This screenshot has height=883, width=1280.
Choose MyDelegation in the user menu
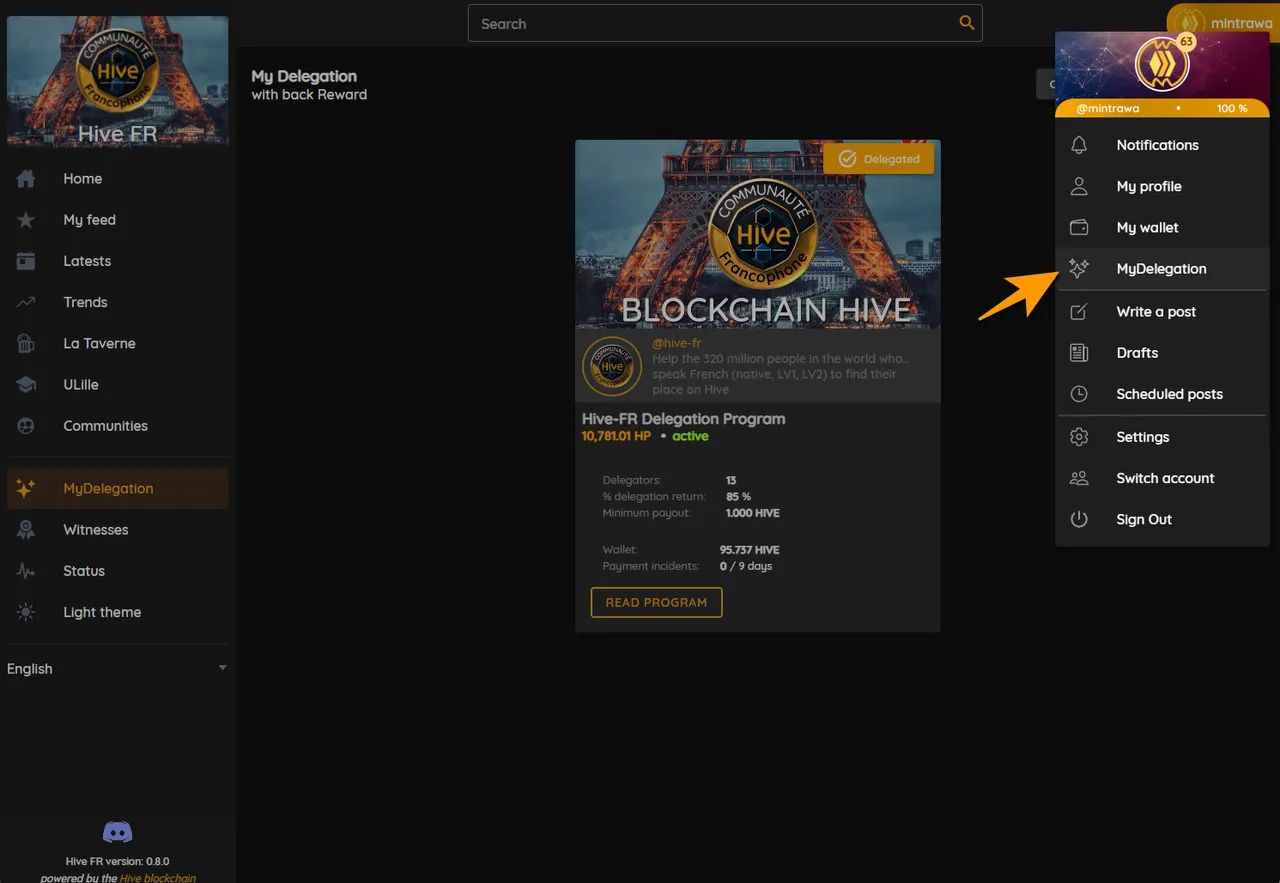[x=1162, y=268]
